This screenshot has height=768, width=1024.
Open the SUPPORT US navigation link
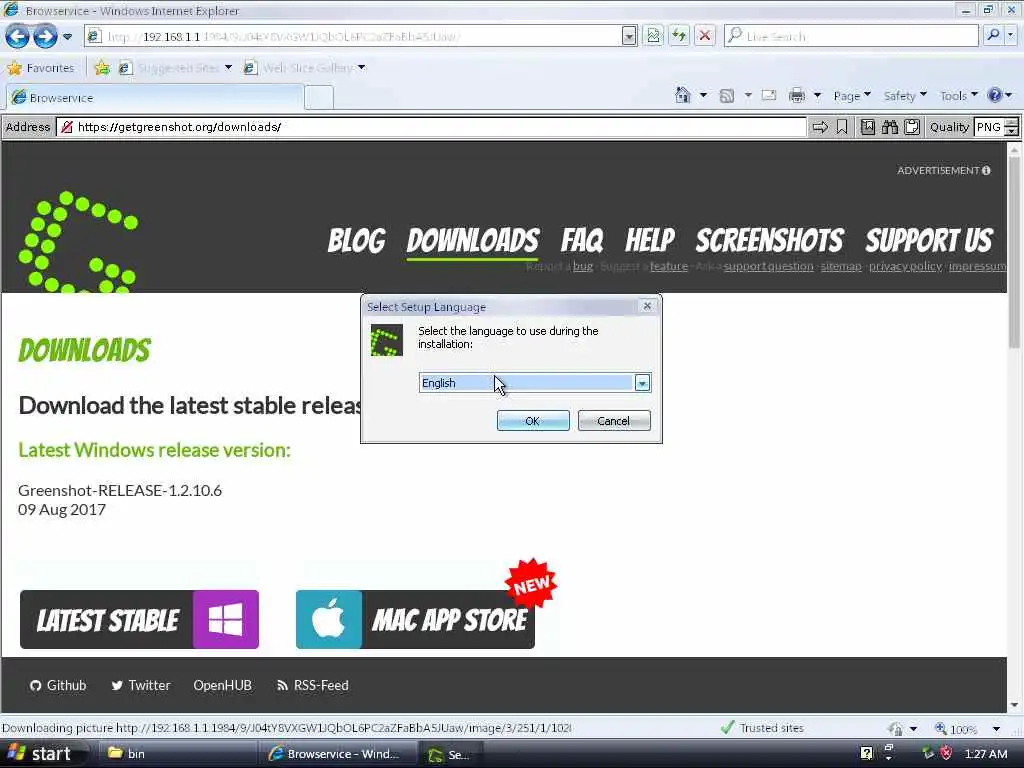coord(929,240)
